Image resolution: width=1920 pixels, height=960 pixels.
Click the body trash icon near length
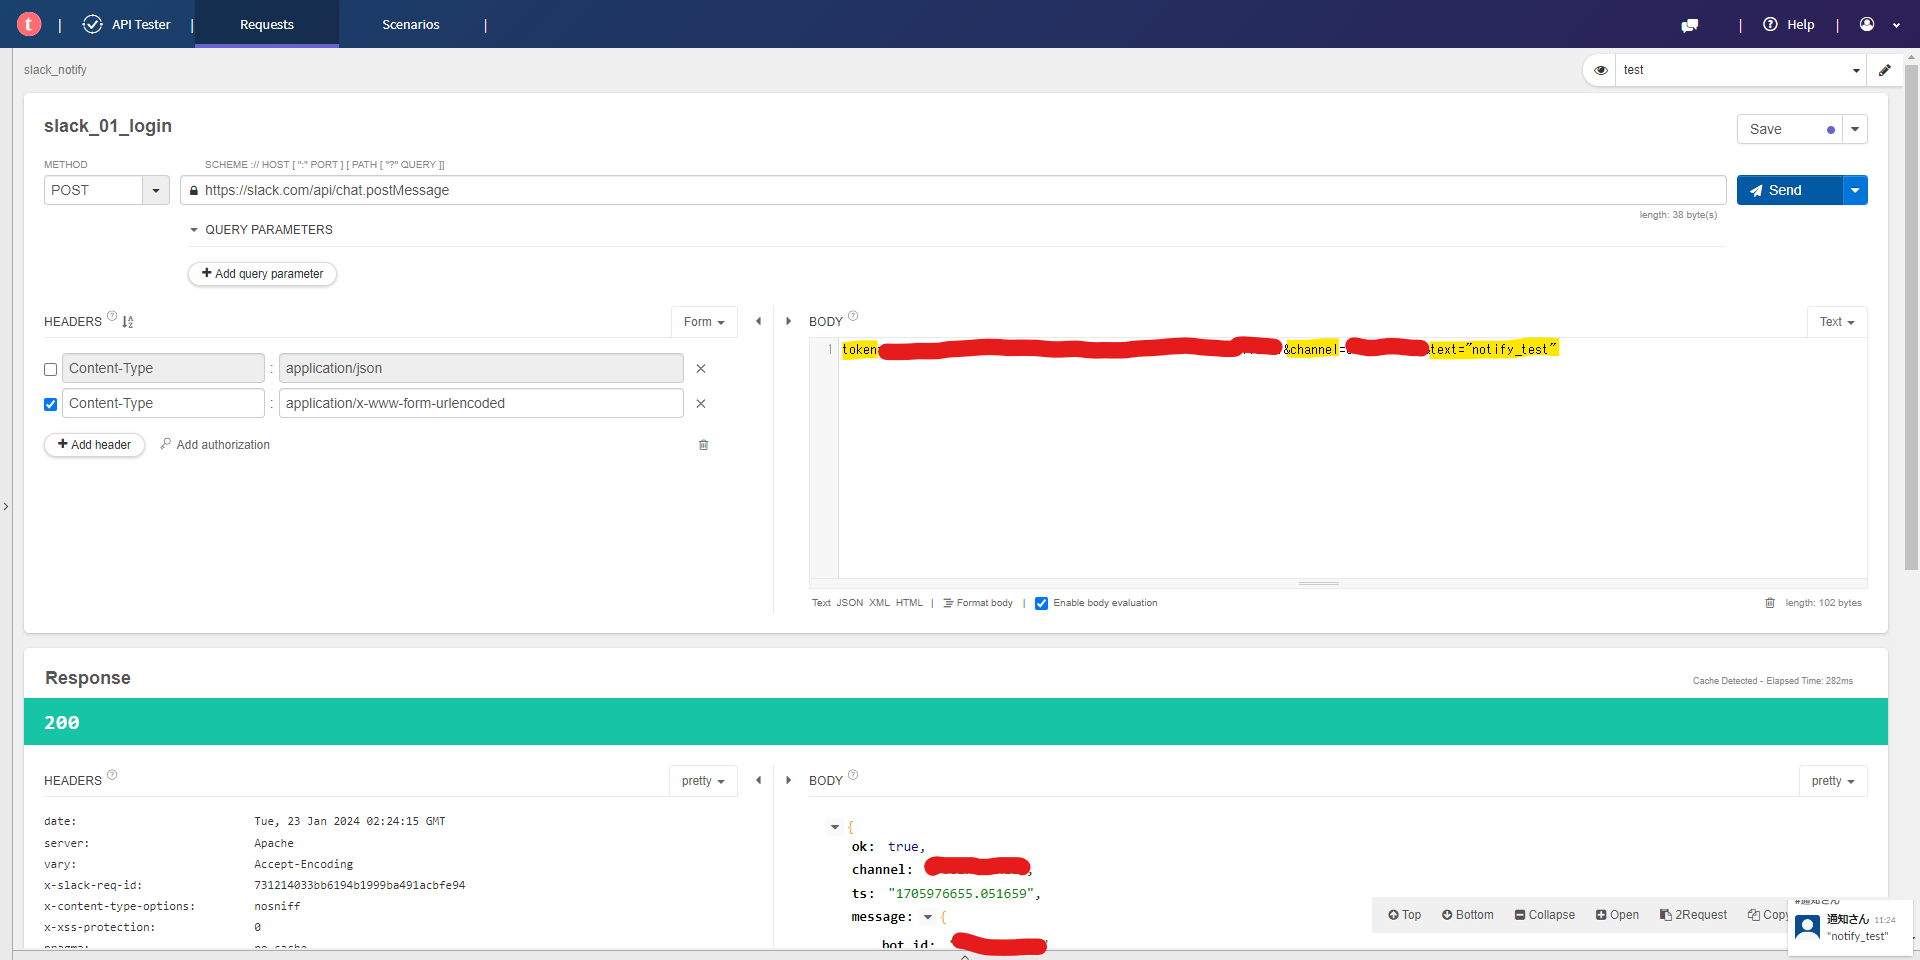1769,603
